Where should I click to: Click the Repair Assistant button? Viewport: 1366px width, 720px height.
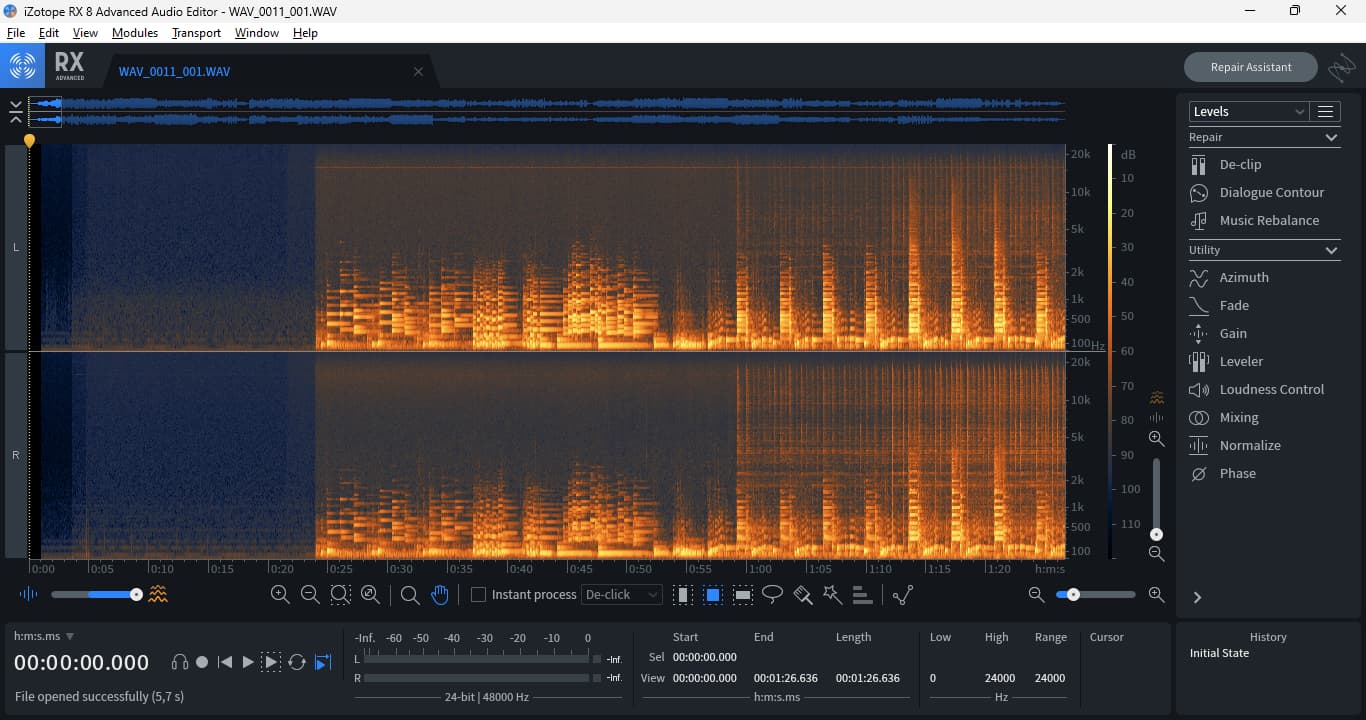(1250, 67)
